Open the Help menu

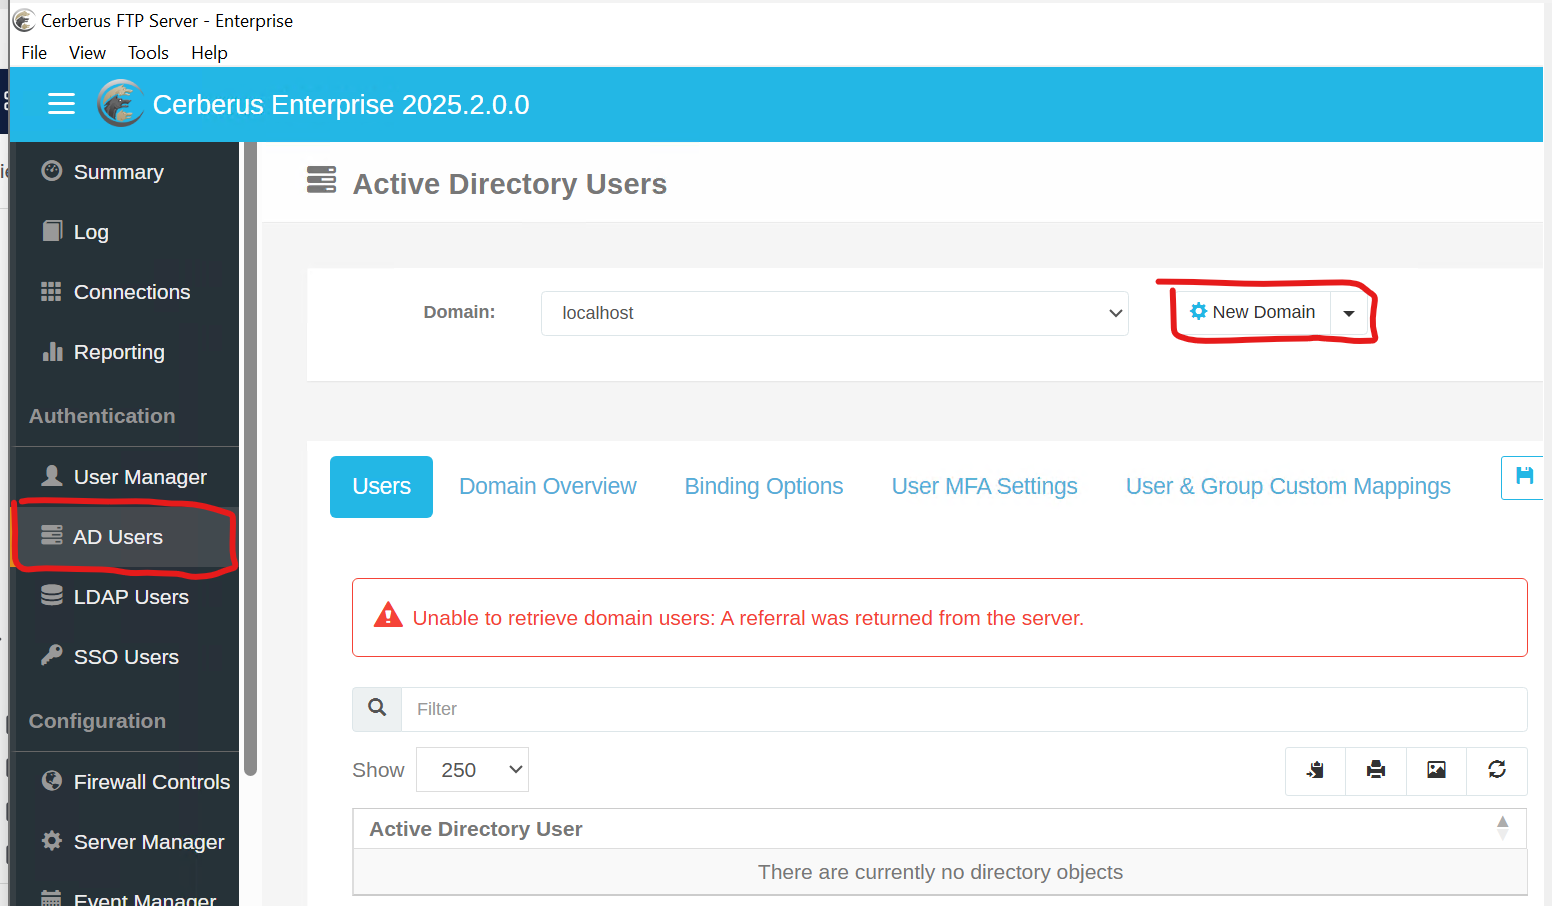pyautogui.click(x=209, y=53)
